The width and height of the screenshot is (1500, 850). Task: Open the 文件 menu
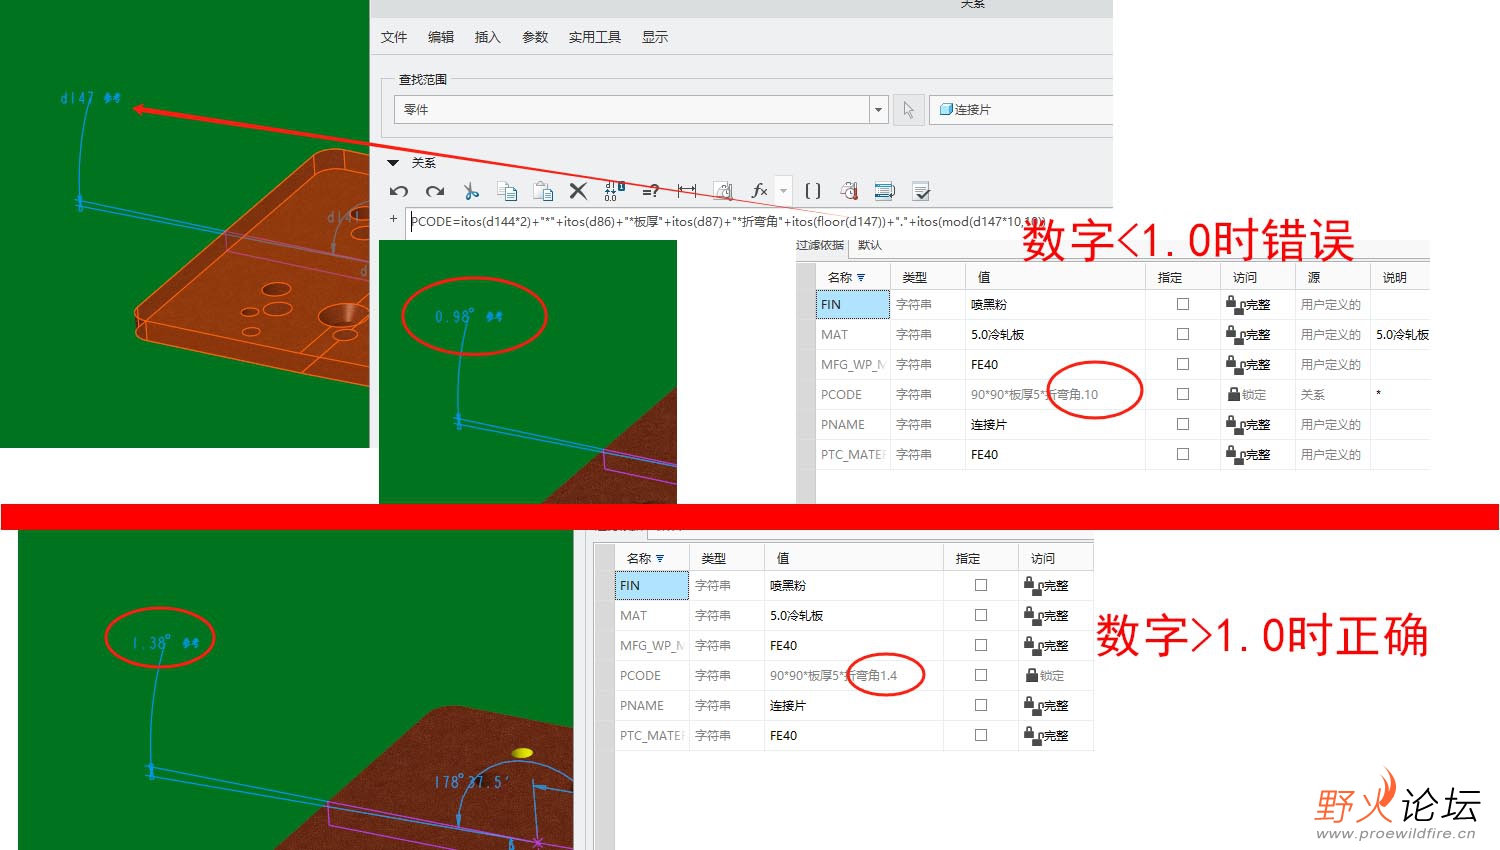(394, 37)
